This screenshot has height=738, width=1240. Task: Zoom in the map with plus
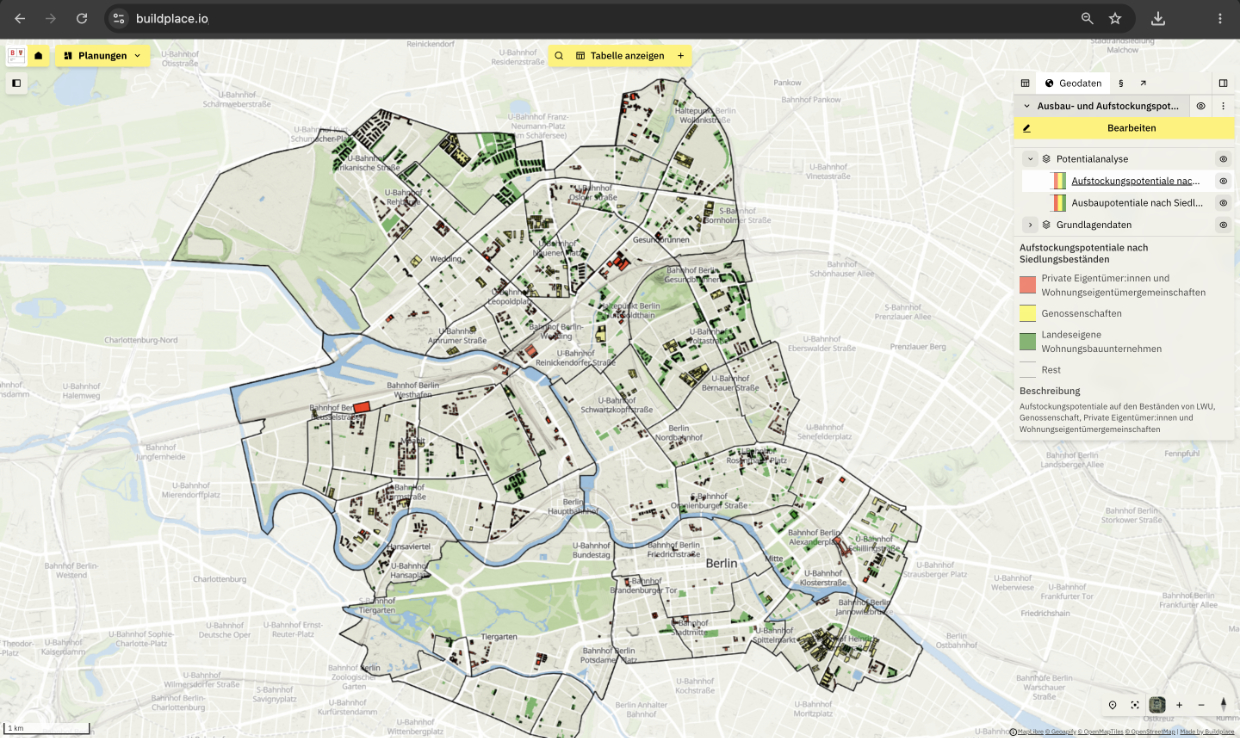(1179, 705)
